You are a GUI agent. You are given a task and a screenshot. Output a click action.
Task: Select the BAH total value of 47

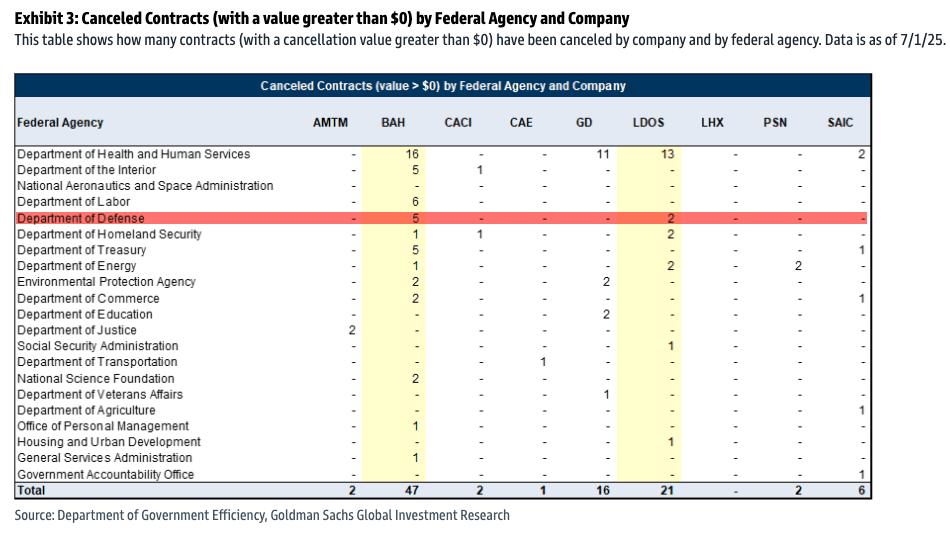[x=412, y=490]
